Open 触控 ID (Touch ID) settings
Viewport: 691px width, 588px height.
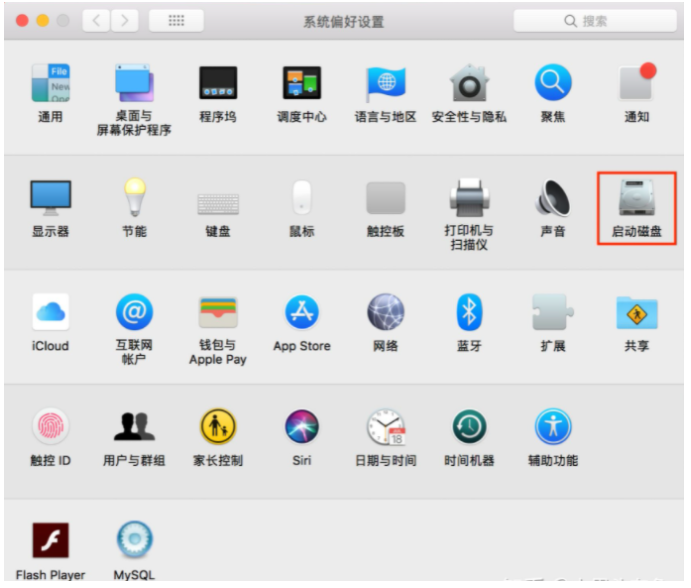(50, 428)
